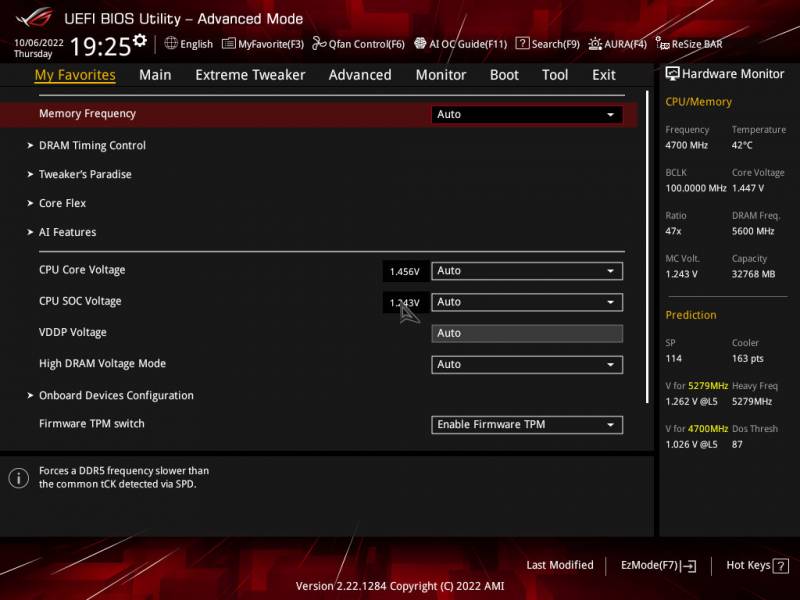Select the VDDP Voltage label
The image size is (800, 600).
point(72,333)
